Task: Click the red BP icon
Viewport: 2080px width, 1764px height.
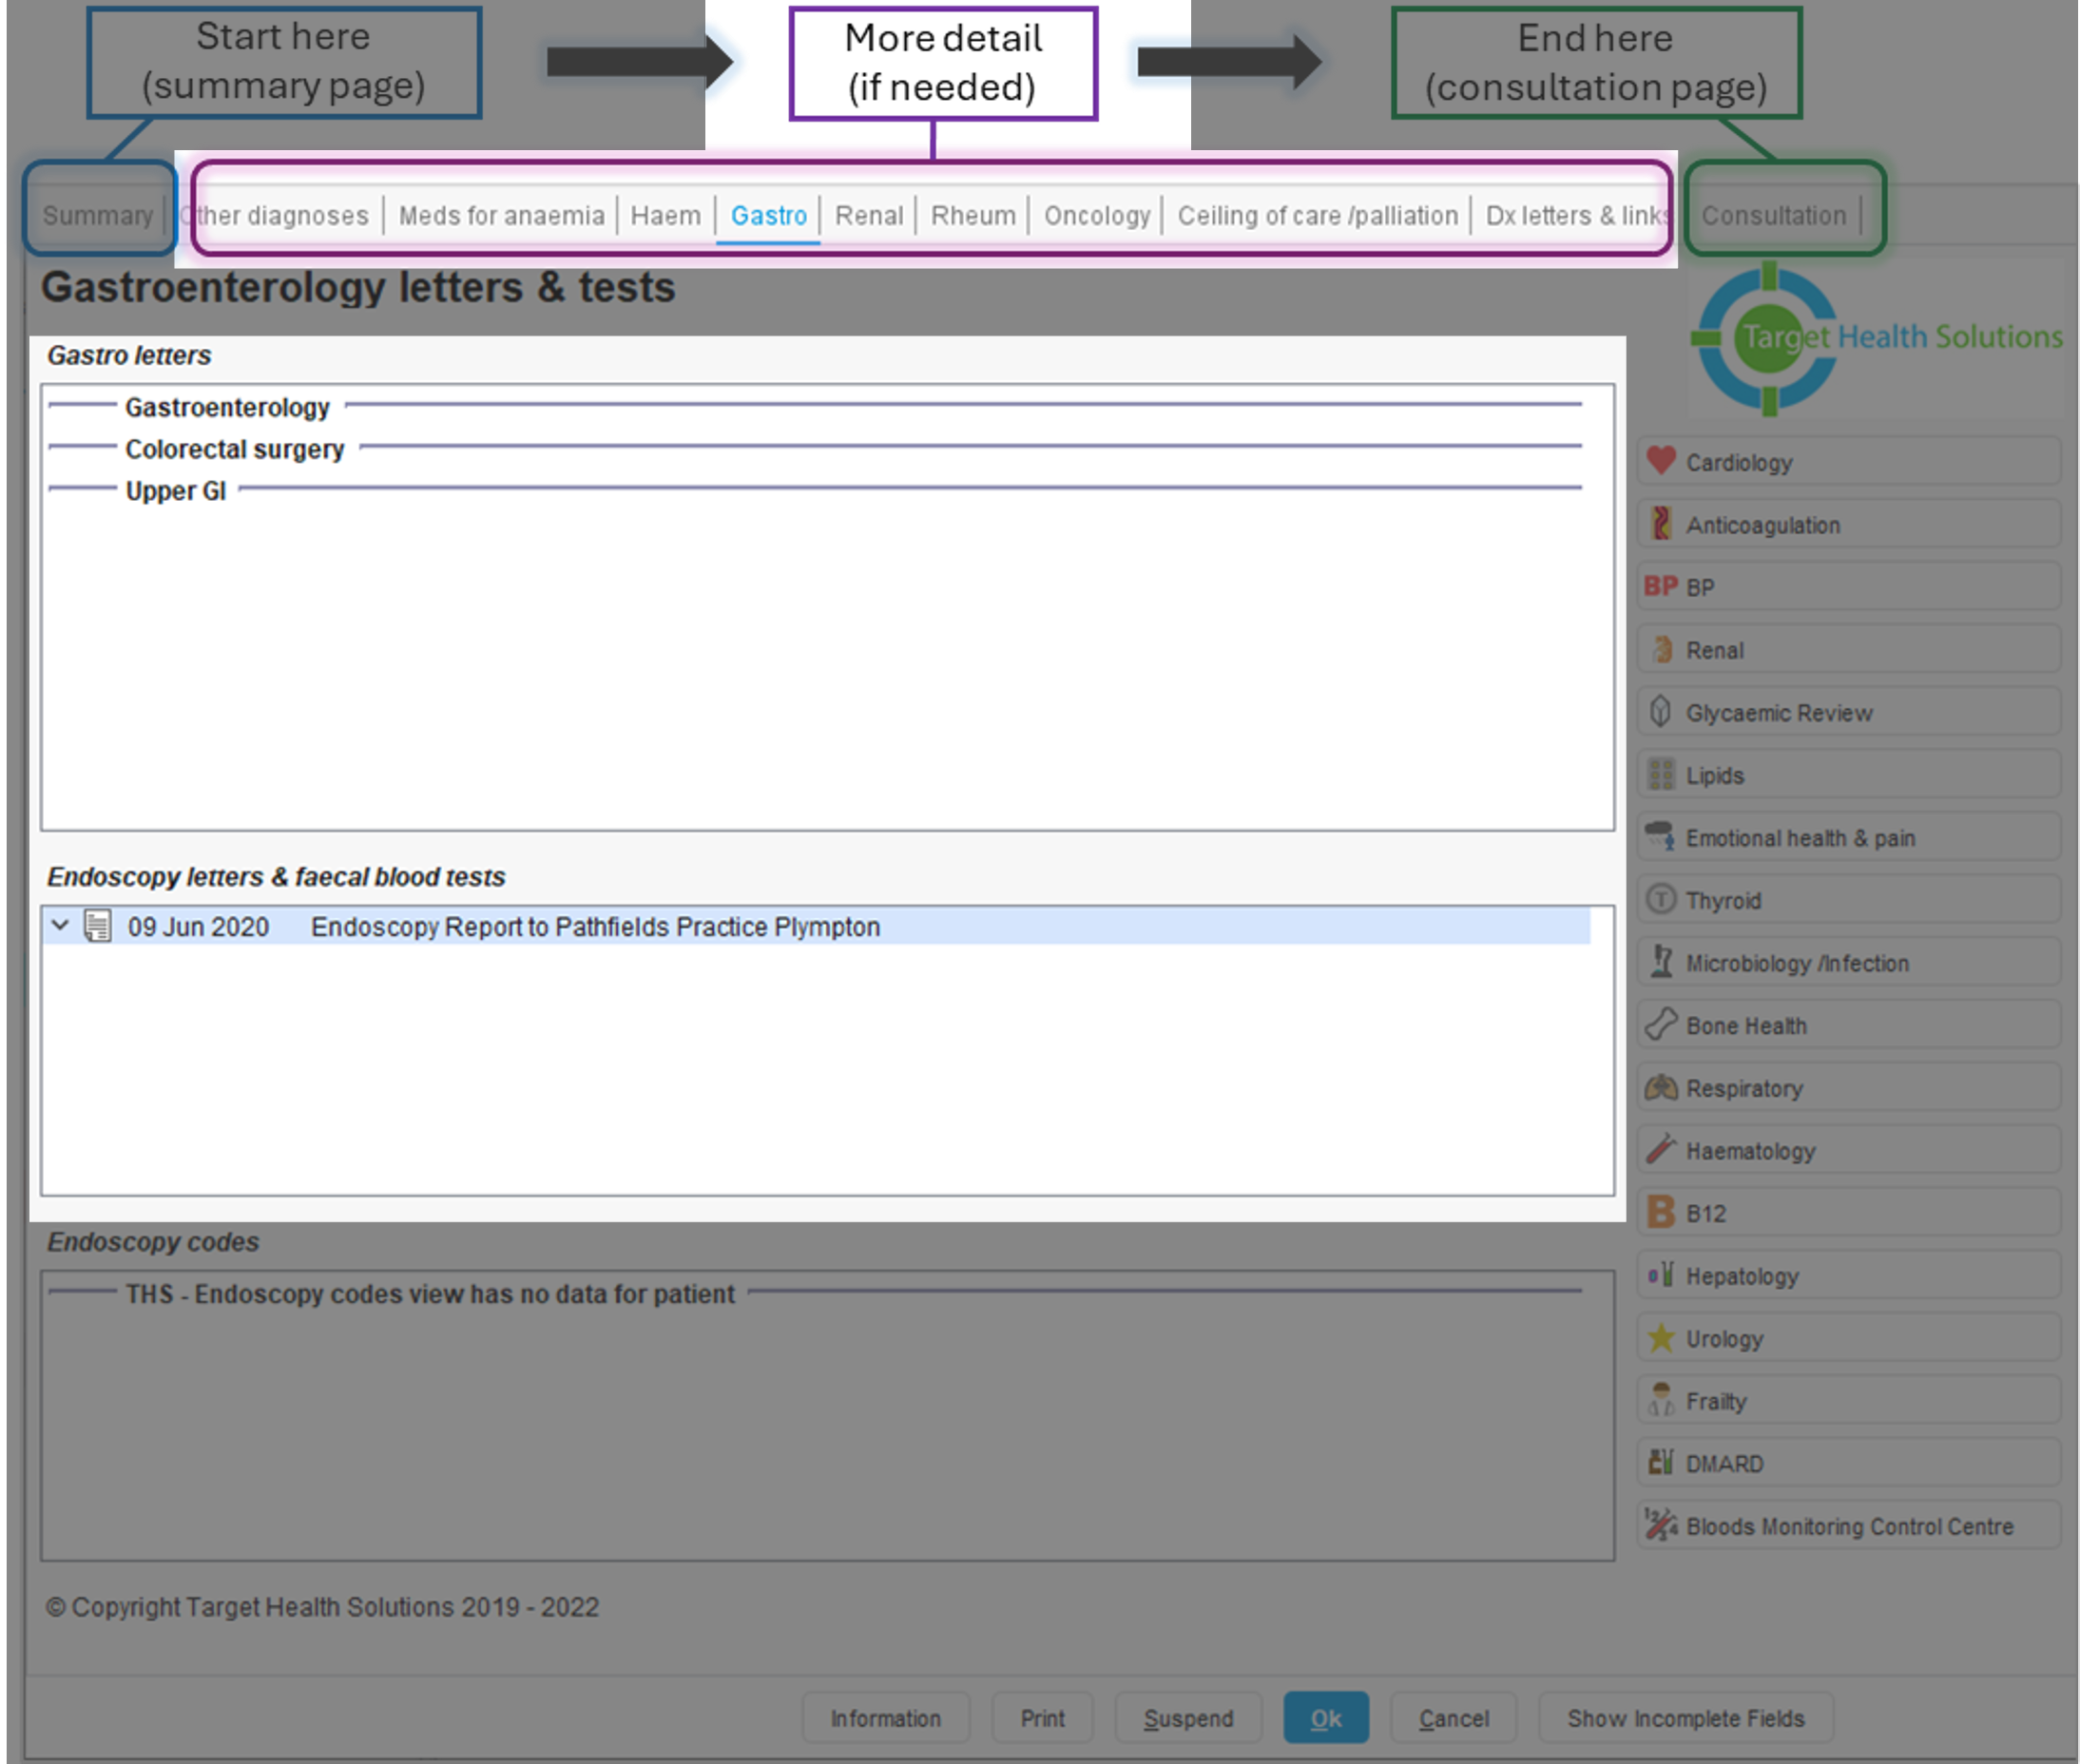Action: pyautogui.click(x=1661, y=586)
